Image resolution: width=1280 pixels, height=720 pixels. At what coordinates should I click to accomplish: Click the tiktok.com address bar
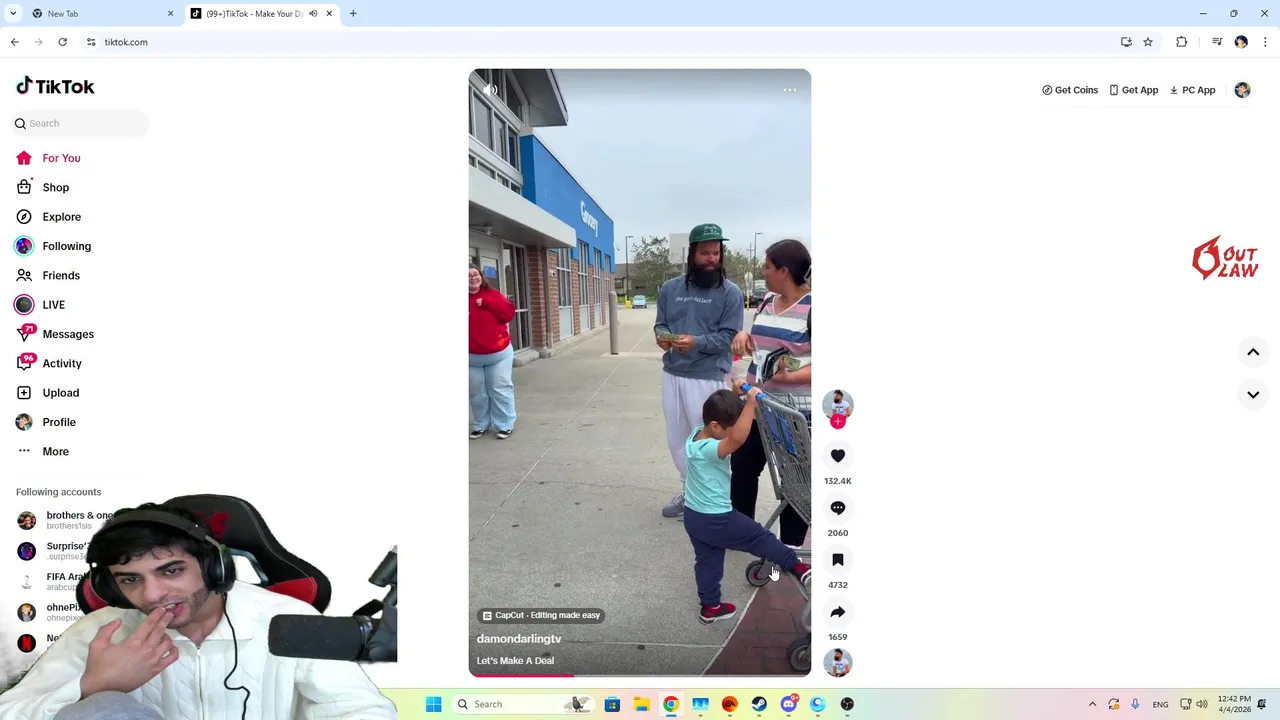tap(600, 42)
